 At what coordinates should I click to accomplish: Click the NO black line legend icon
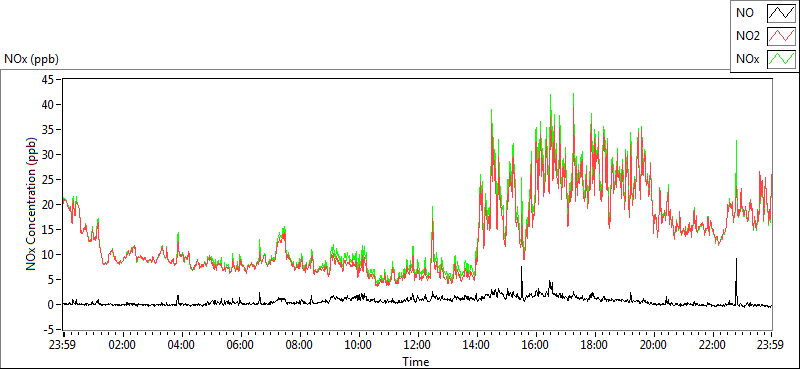pyautogui.click(x=781, y=13)
